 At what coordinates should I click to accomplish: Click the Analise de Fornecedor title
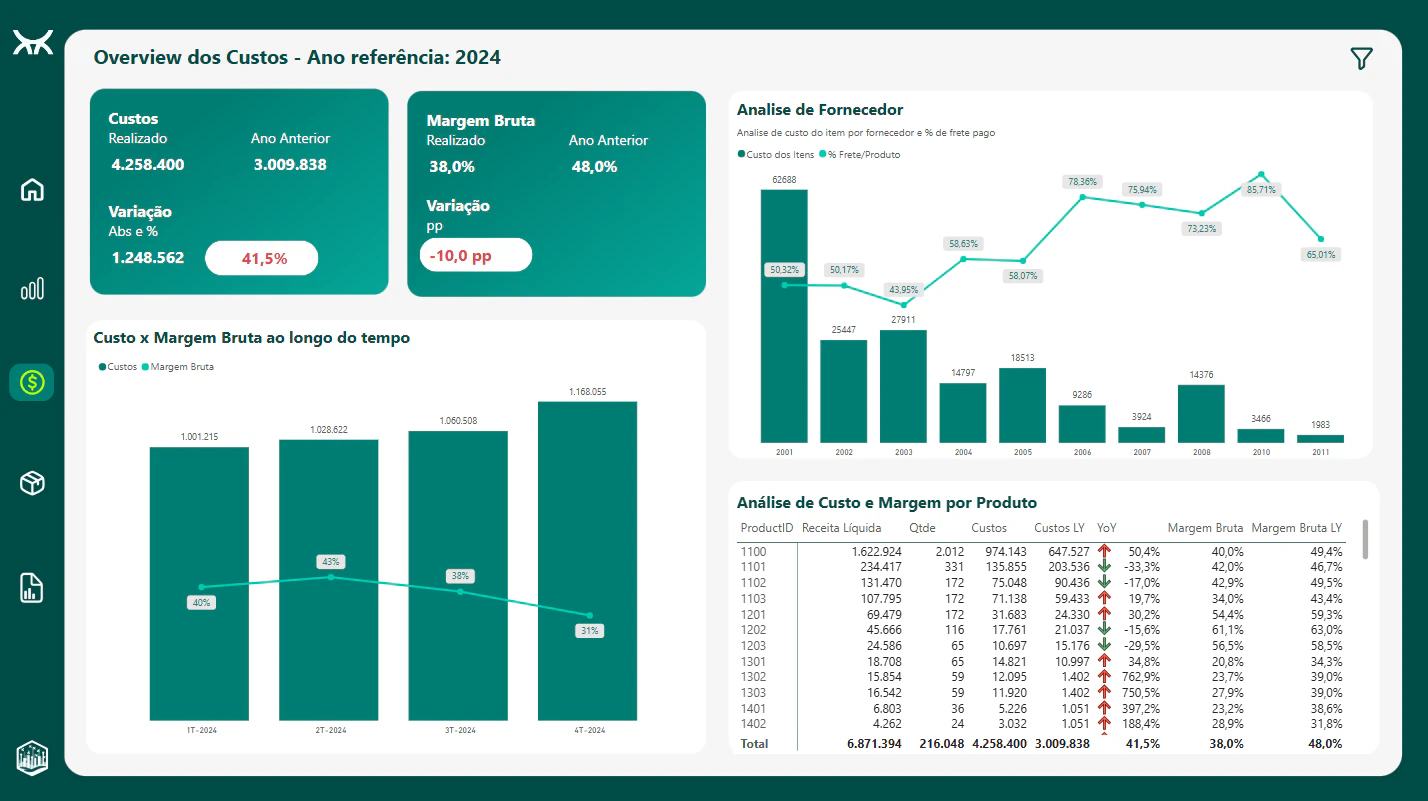click(820, 110)
